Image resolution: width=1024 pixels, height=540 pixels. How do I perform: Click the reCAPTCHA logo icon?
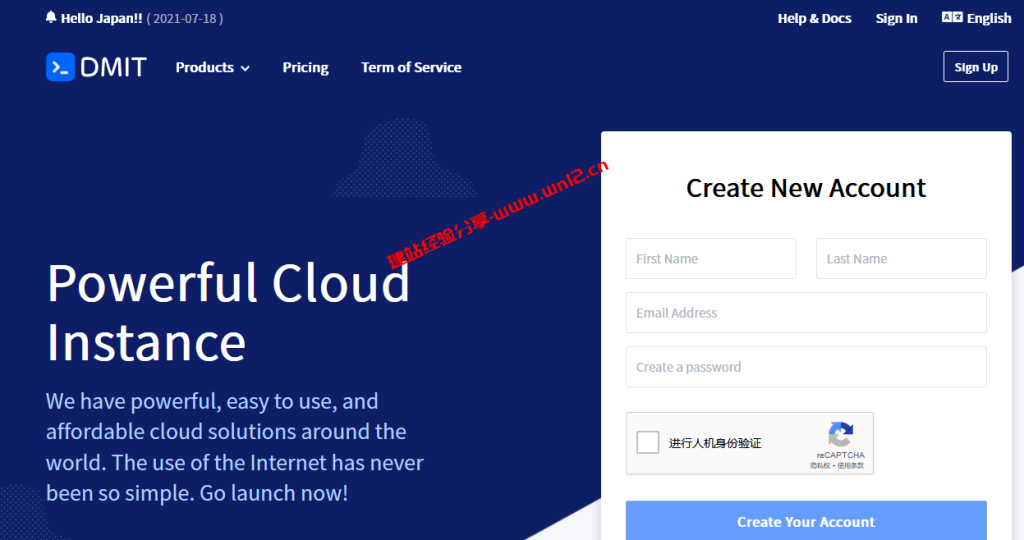pos(840,434)
